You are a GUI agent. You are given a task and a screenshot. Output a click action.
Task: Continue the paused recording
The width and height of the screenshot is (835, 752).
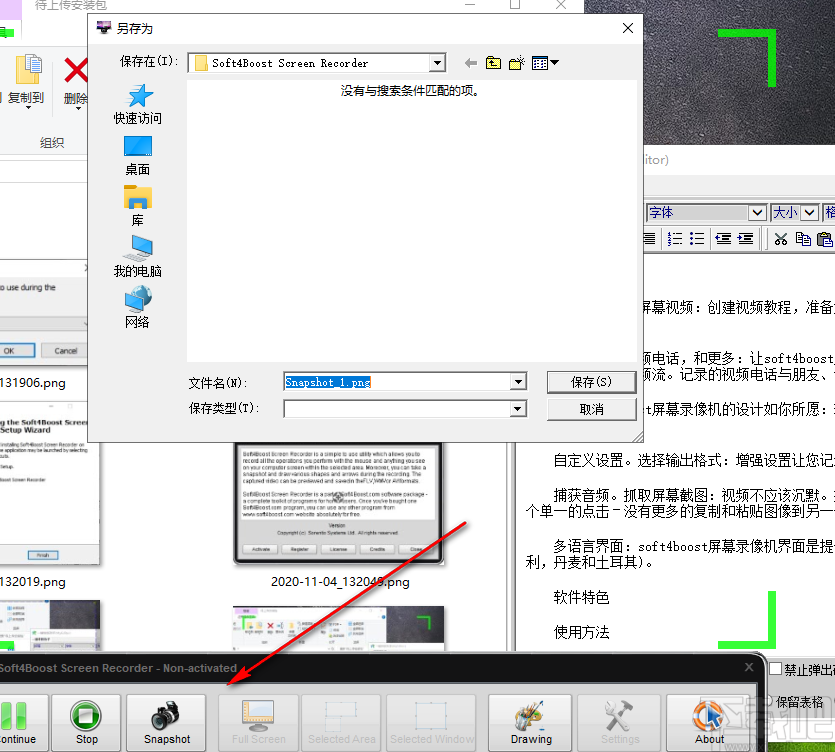click(15, 722)
